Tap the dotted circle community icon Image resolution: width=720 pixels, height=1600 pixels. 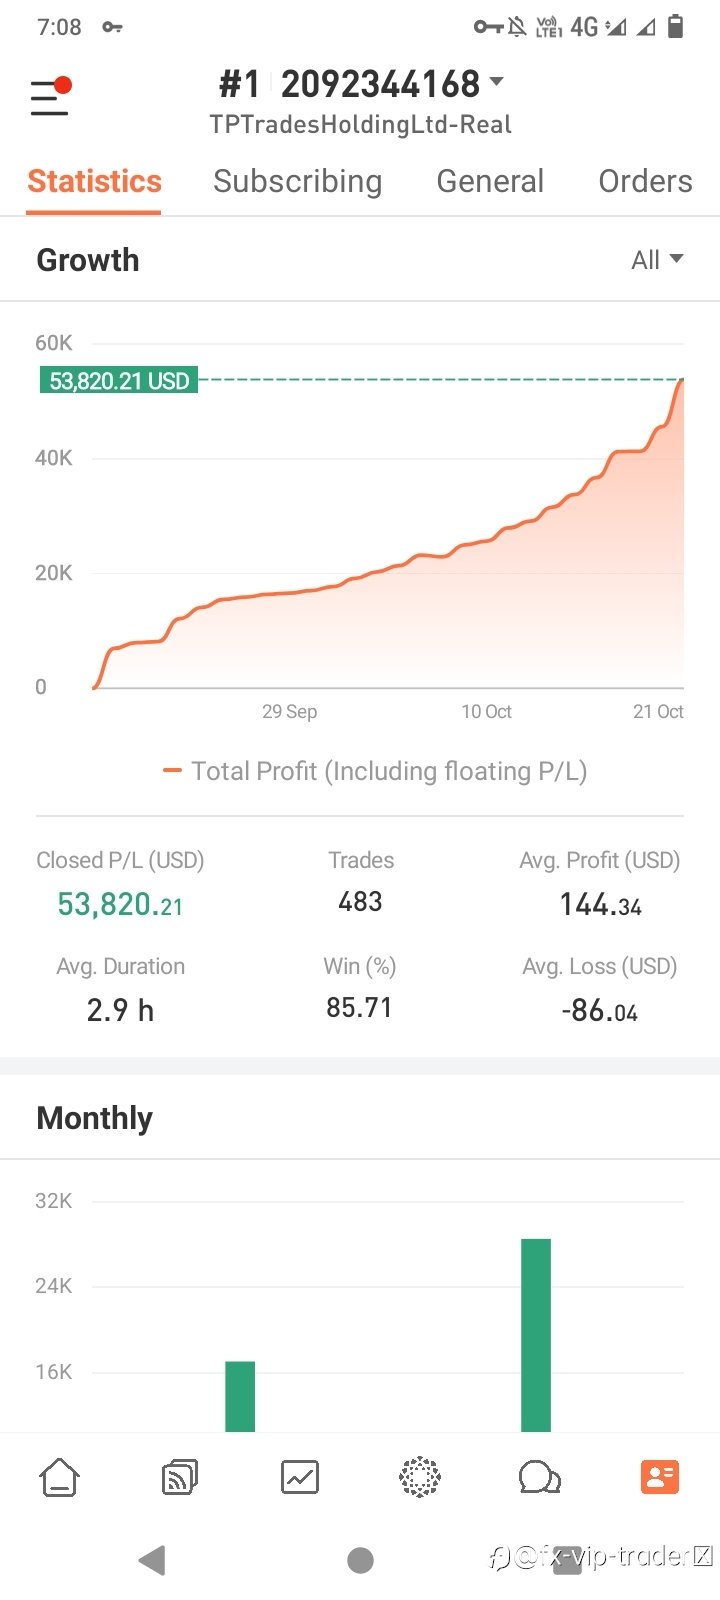[420, 1477]
